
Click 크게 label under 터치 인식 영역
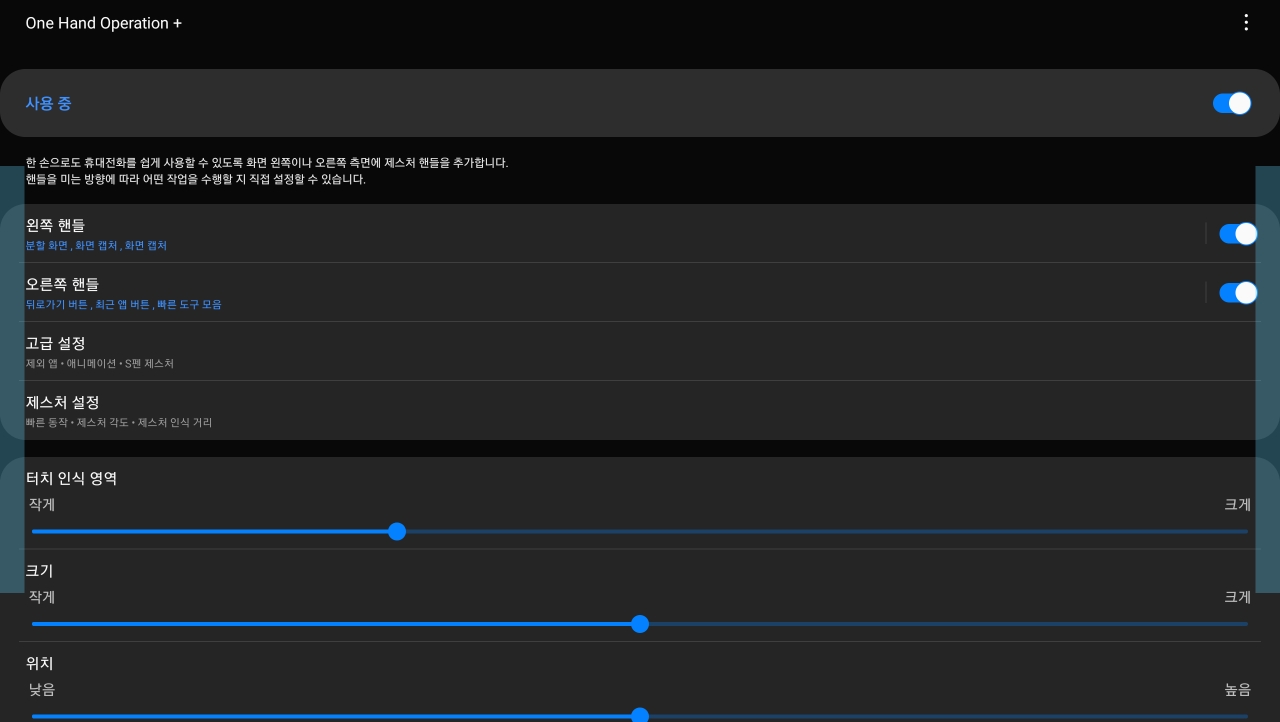tap(1238, 505)
